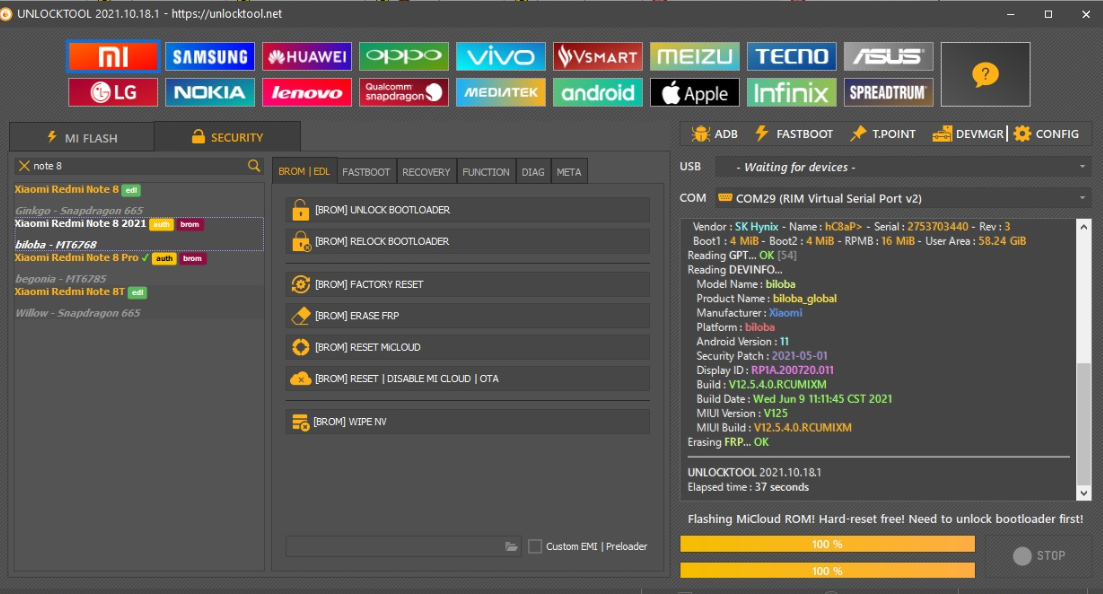Open the DIAG tab
Image resolution: width=1103 pixels, height=594 pixels.
533,172
